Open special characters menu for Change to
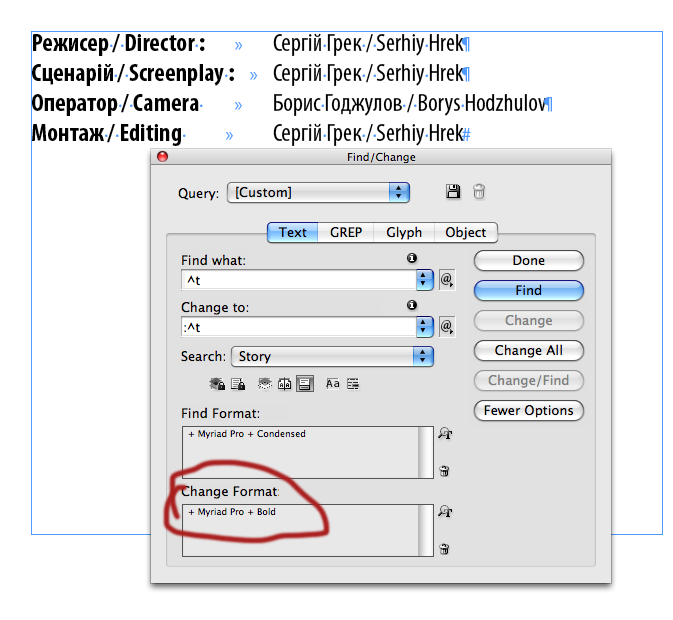 [446, 327]
